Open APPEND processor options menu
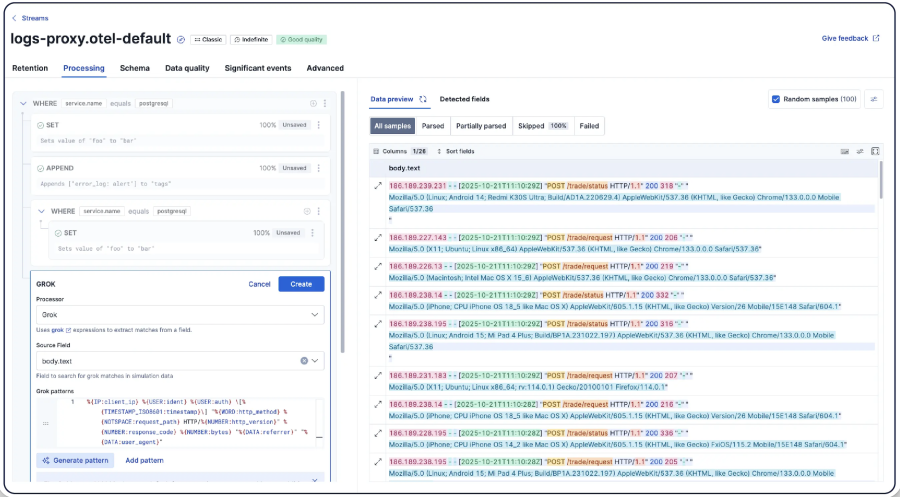Viewport: 900px width, 497px height. 319,168
